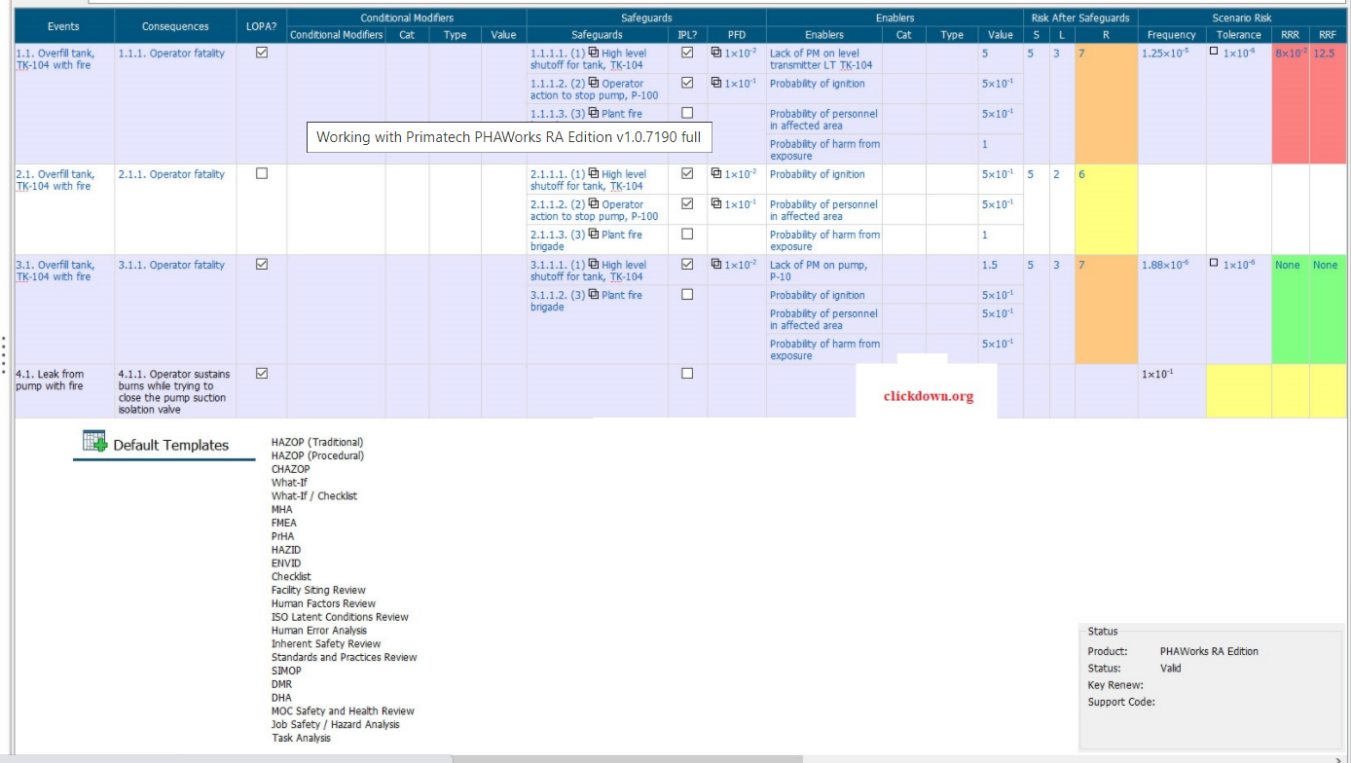Click the Default Templates table icon
Screen dimensions: 1351x763
95,441
